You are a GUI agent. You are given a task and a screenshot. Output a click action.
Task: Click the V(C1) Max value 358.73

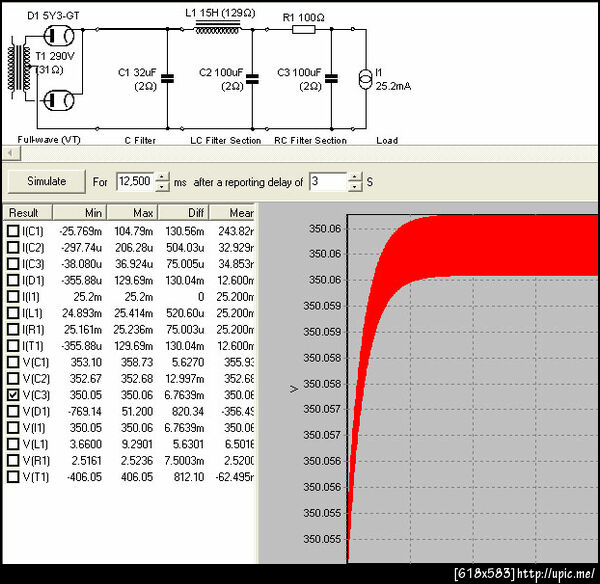137,362
